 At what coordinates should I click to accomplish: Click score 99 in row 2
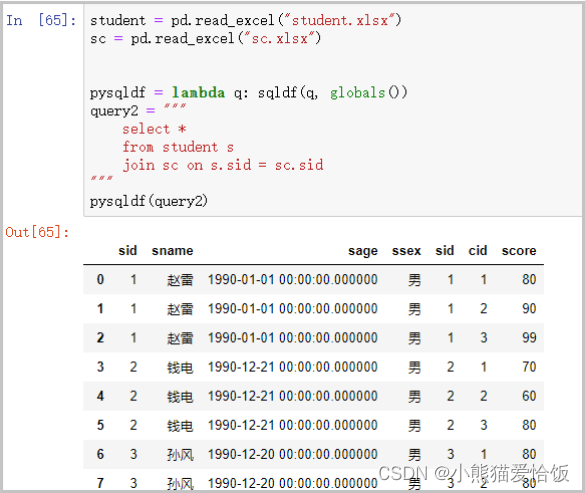click(529, 338)
